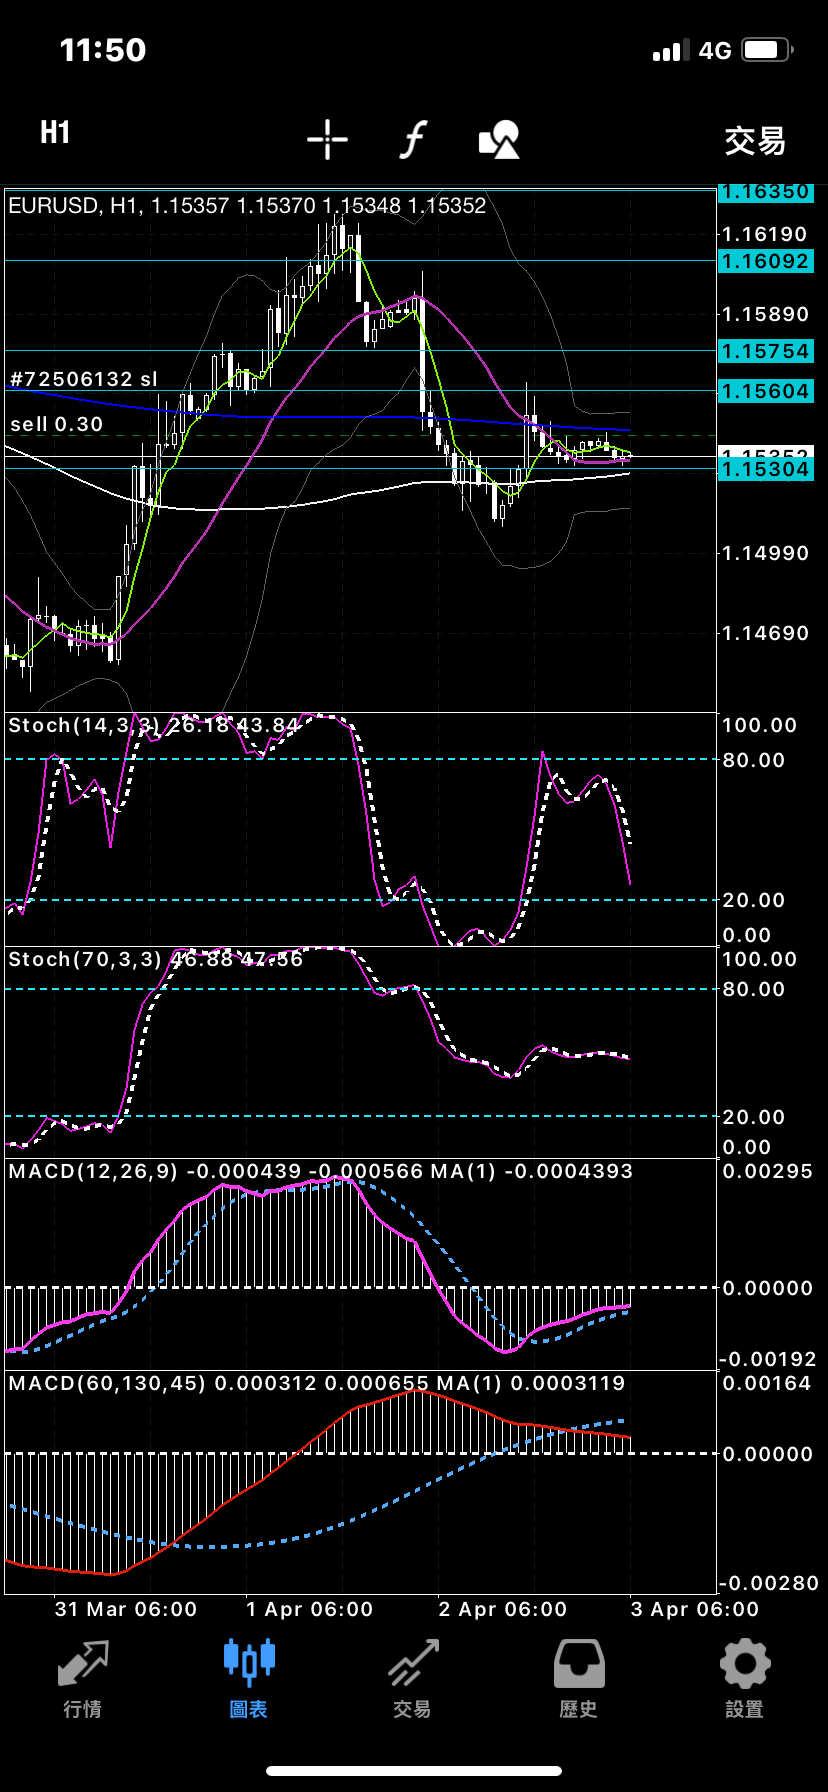Change the H1 timeframe selector

click(55, 133)
